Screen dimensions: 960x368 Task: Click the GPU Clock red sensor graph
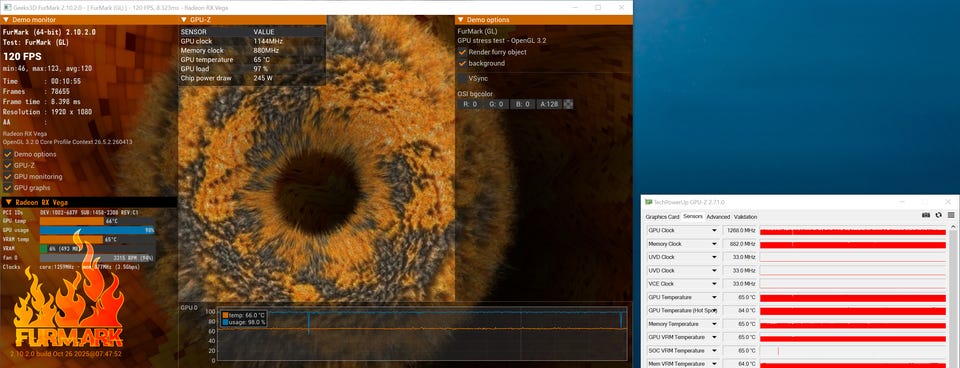853,231
